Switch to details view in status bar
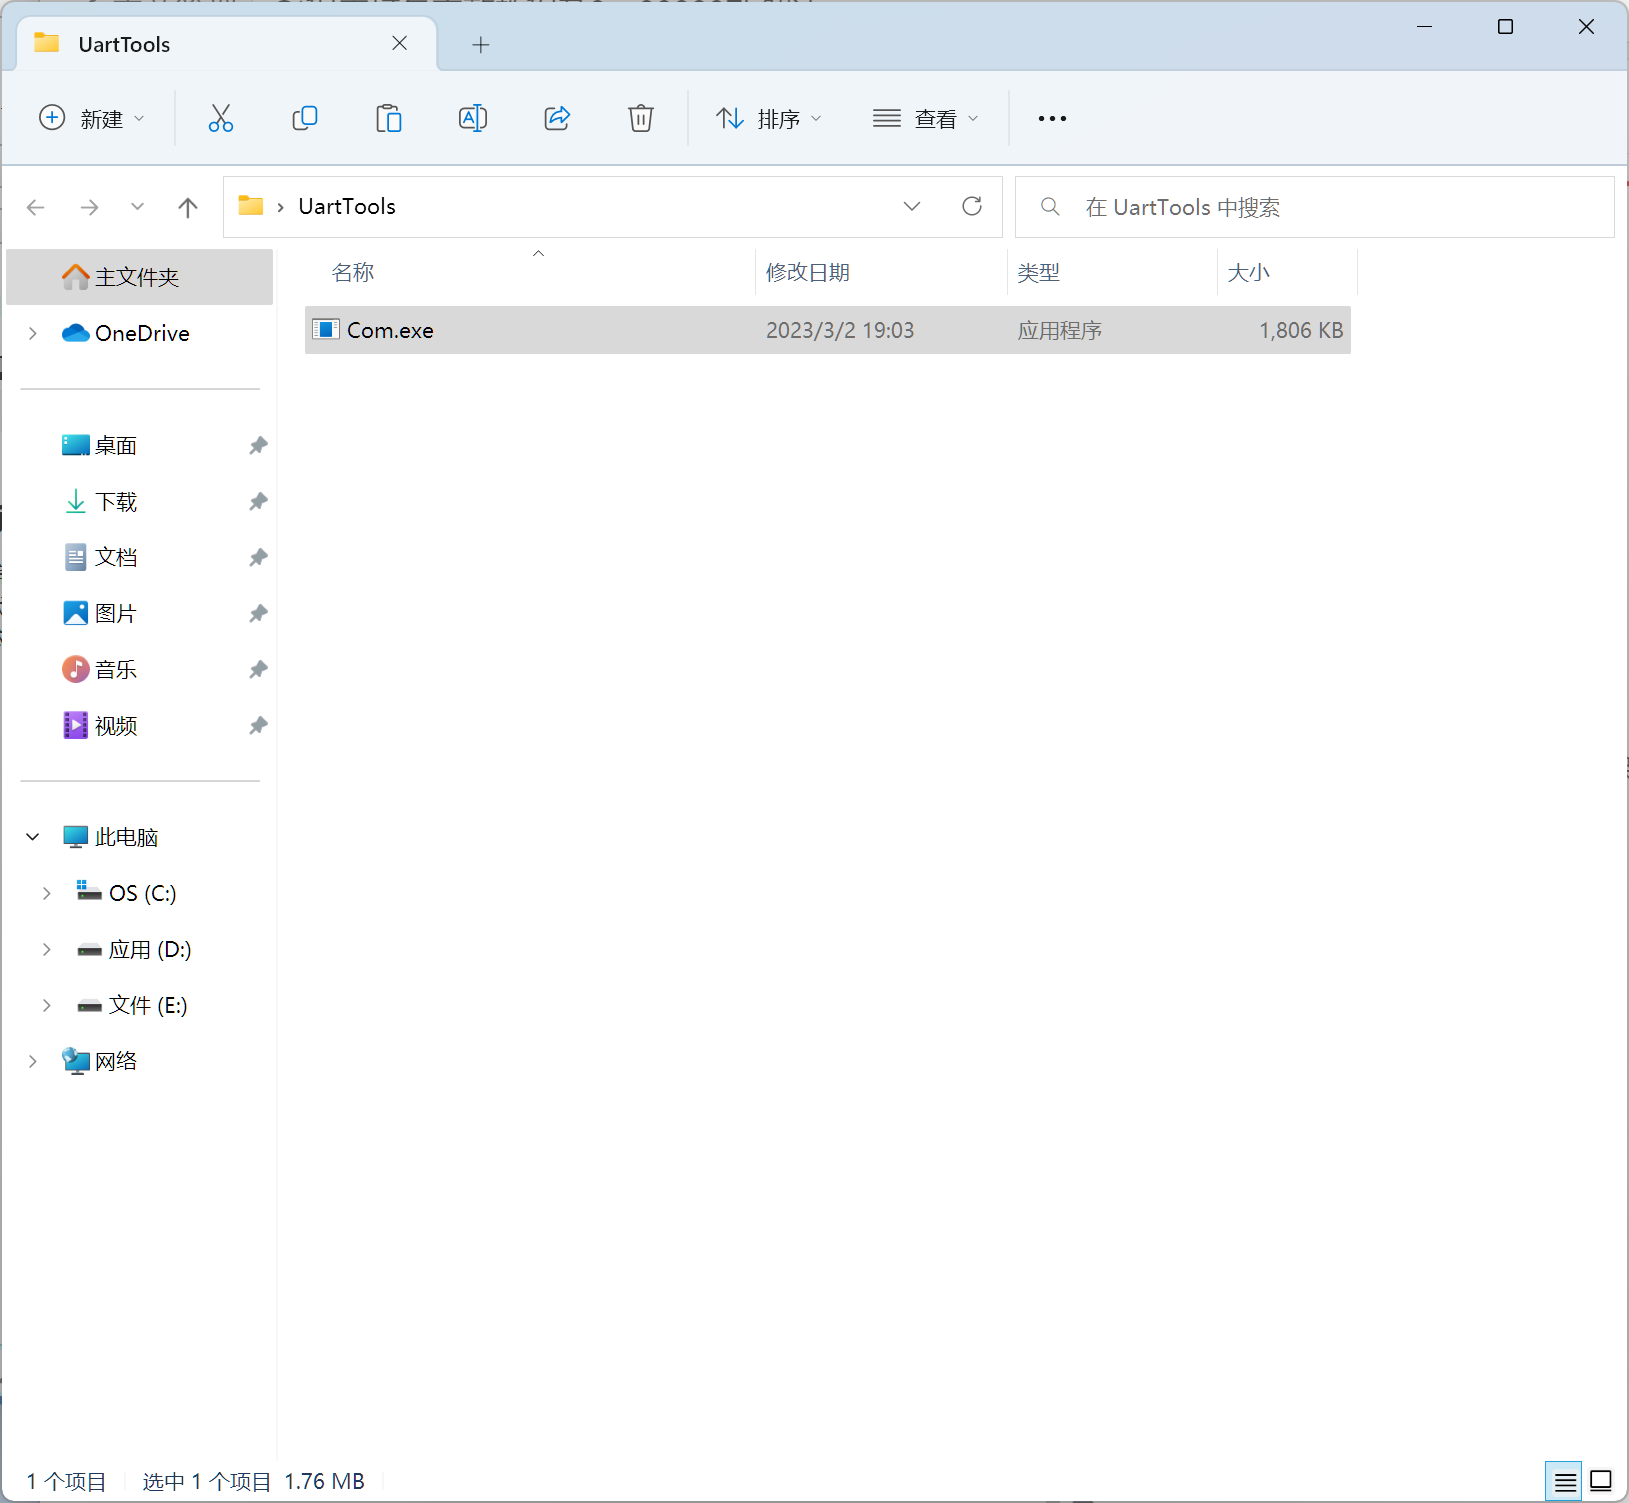The height and width of the screenshot is (1503, 1629). pos(1565,1481)
